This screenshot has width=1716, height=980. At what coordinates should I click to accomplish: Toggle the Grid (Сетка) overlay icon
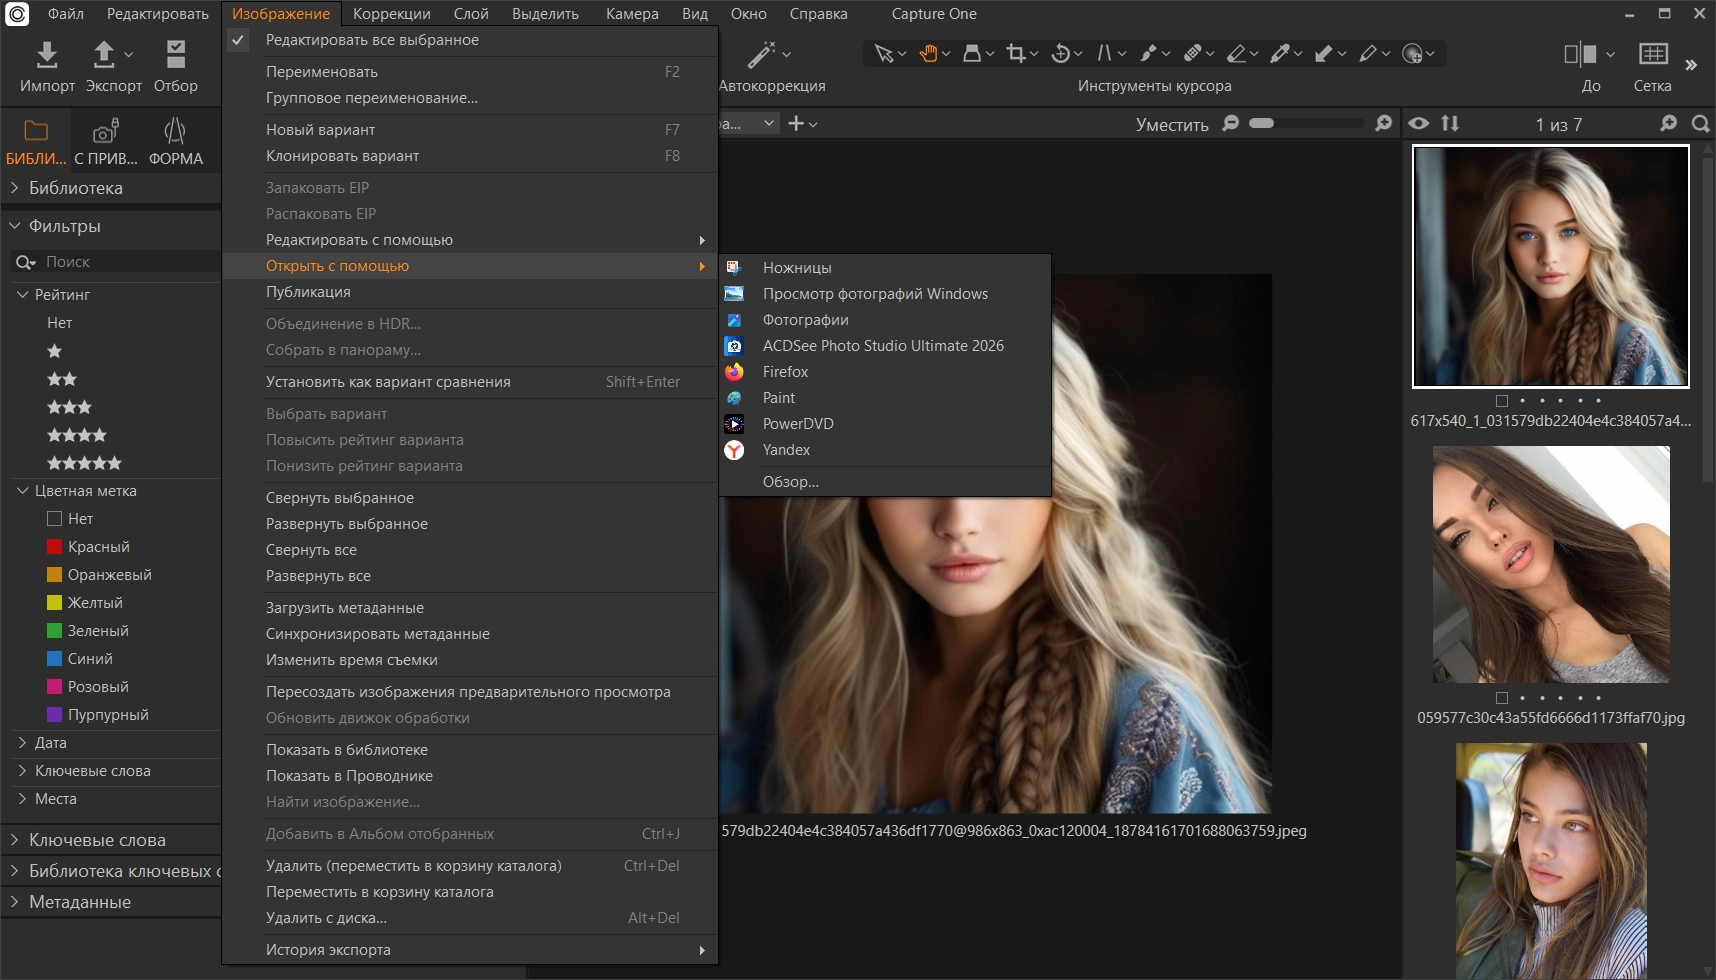[1652, 55]
